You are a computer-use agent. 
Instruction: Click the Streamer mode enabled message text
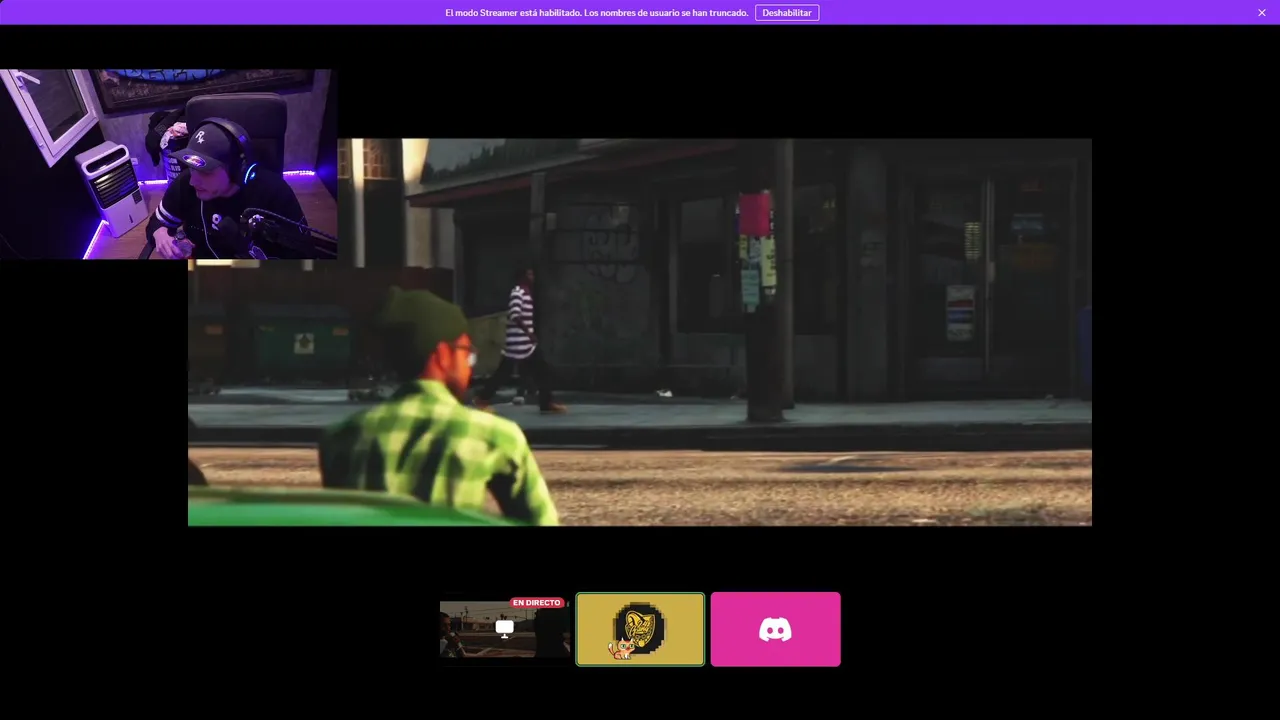tap(596, 13)
